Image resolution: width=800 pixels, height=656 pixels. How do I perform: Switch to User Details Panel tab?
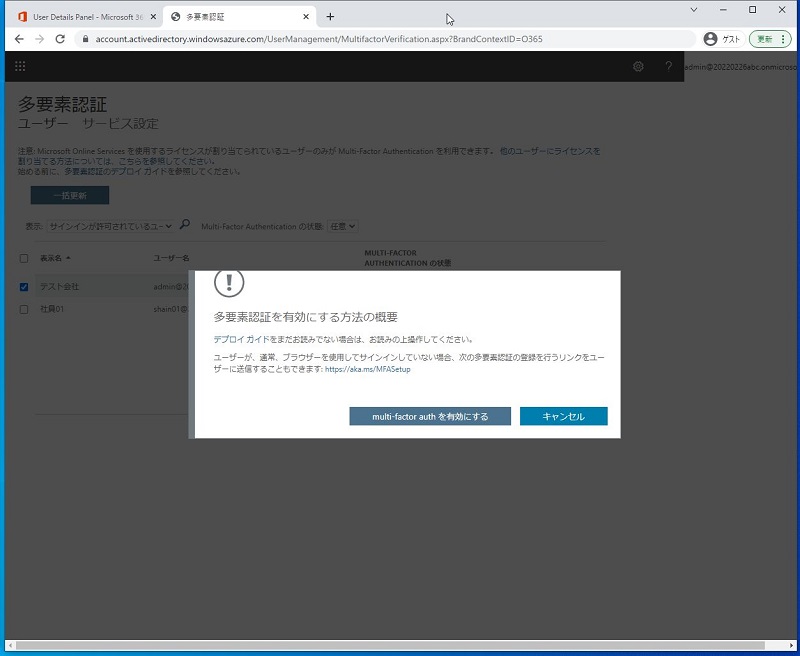(87, 17)
